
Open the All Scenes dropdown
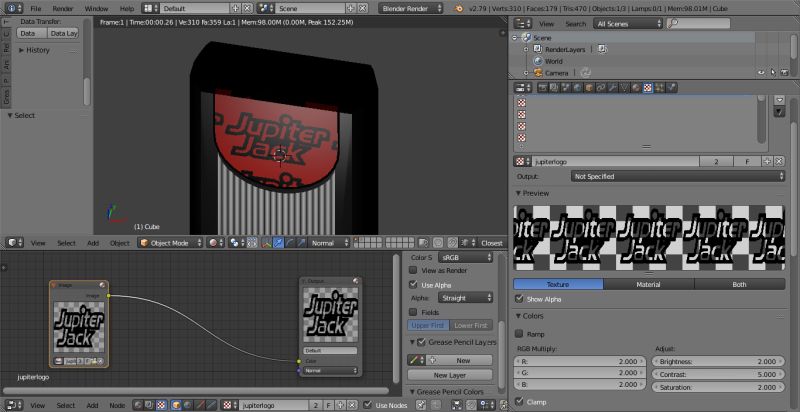click(628, 24)
